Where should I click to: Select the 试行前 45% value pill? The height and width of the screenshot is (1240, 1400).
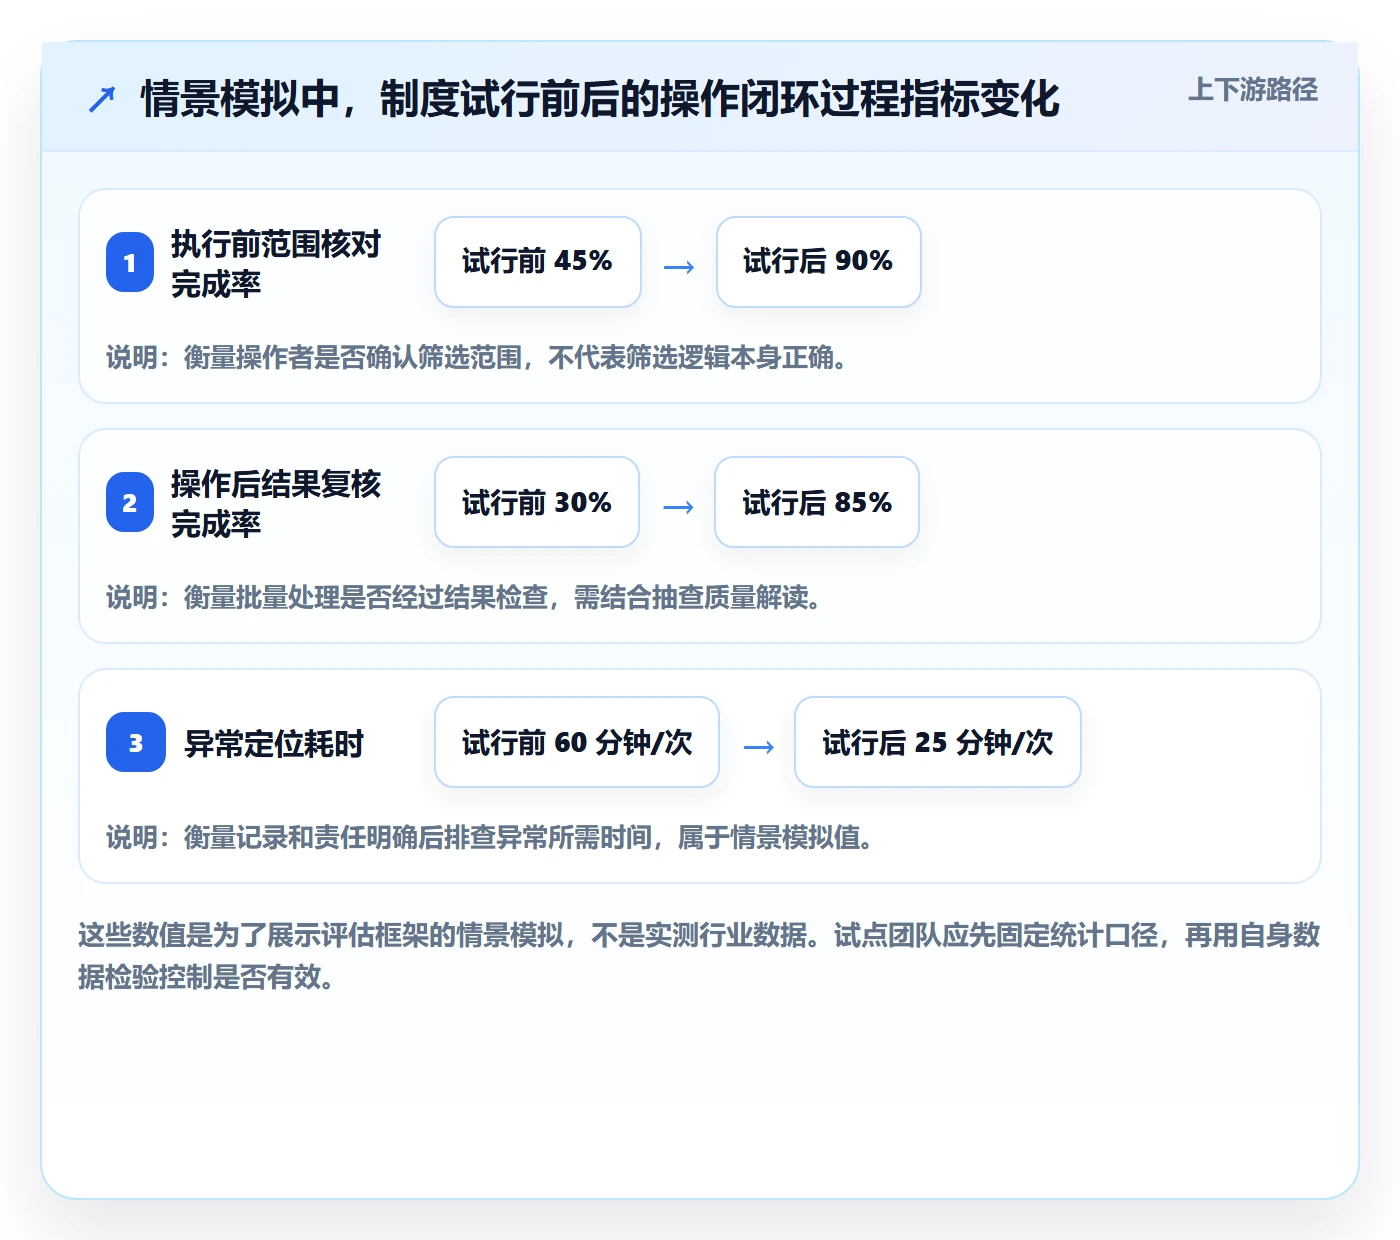[538, 262]
